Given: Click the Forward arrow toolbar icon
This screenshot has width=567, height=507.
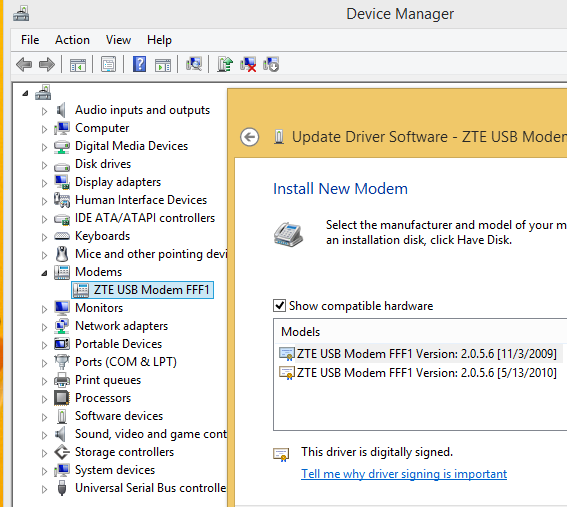Looking at the screenshot, I should pyautogui.click(x=47, y=65).
